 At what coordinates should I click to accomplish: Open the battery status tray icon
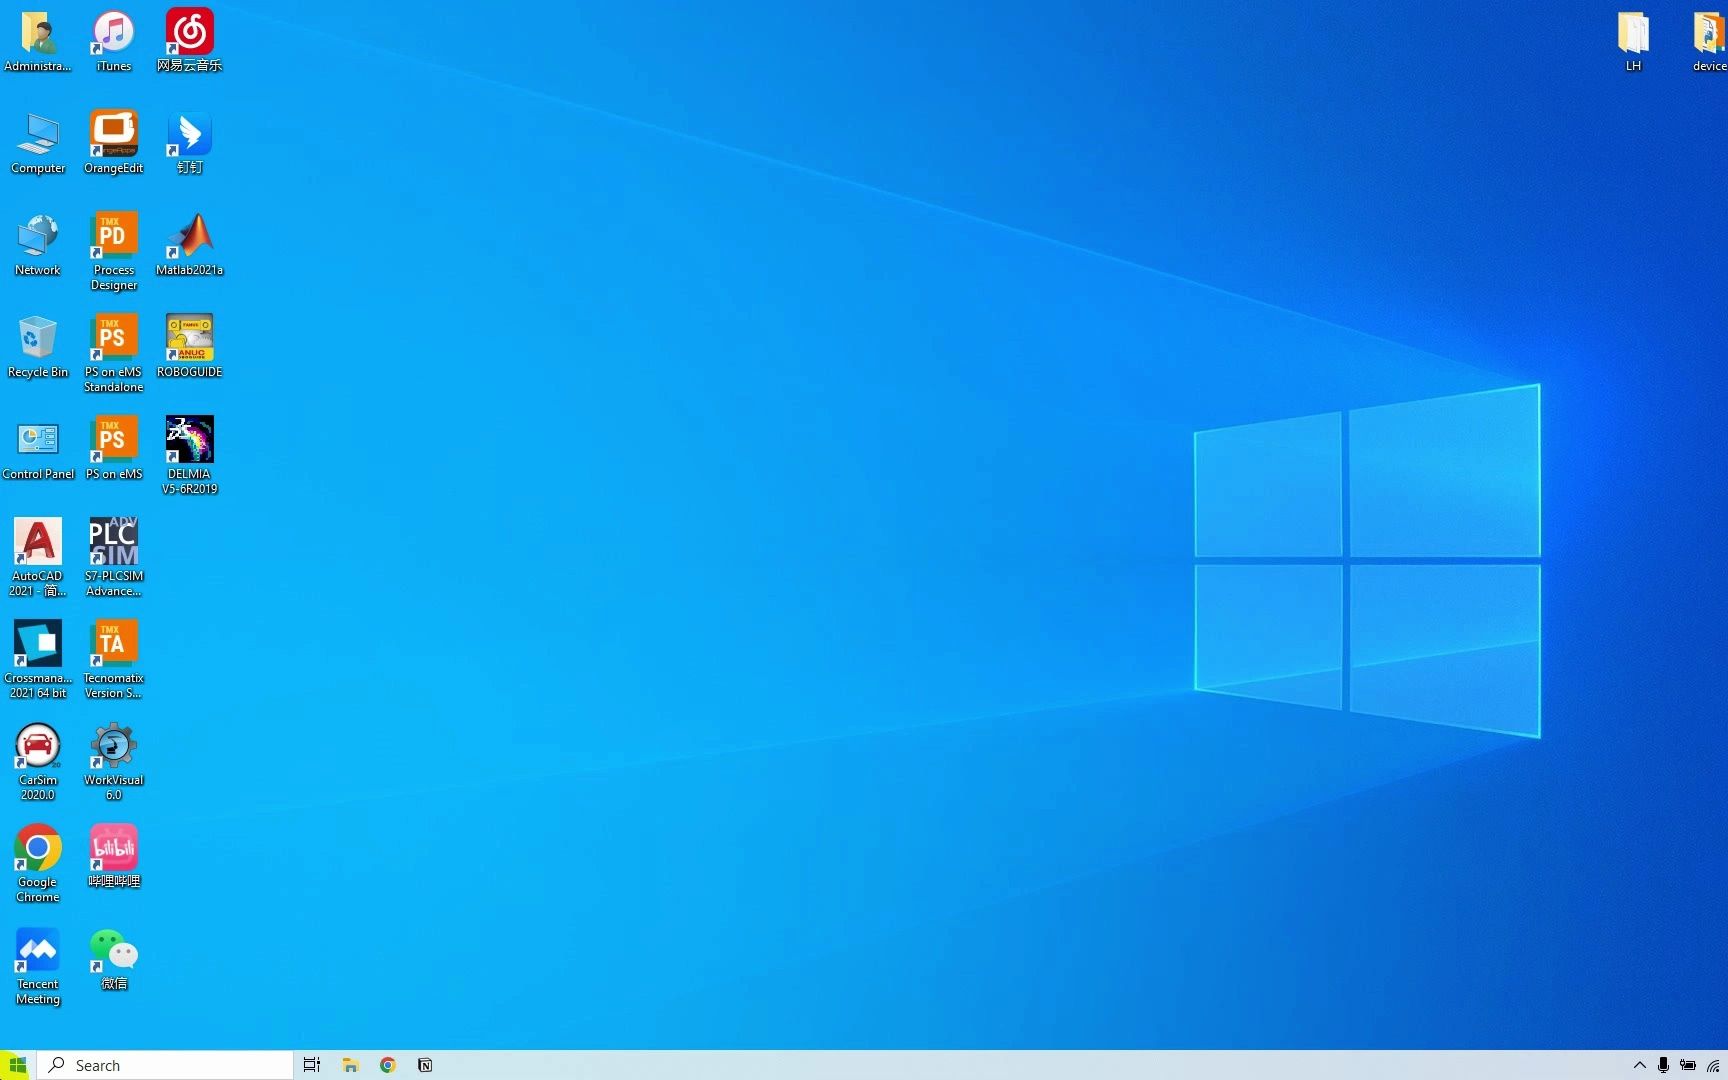click(x=1688, y=1065)
